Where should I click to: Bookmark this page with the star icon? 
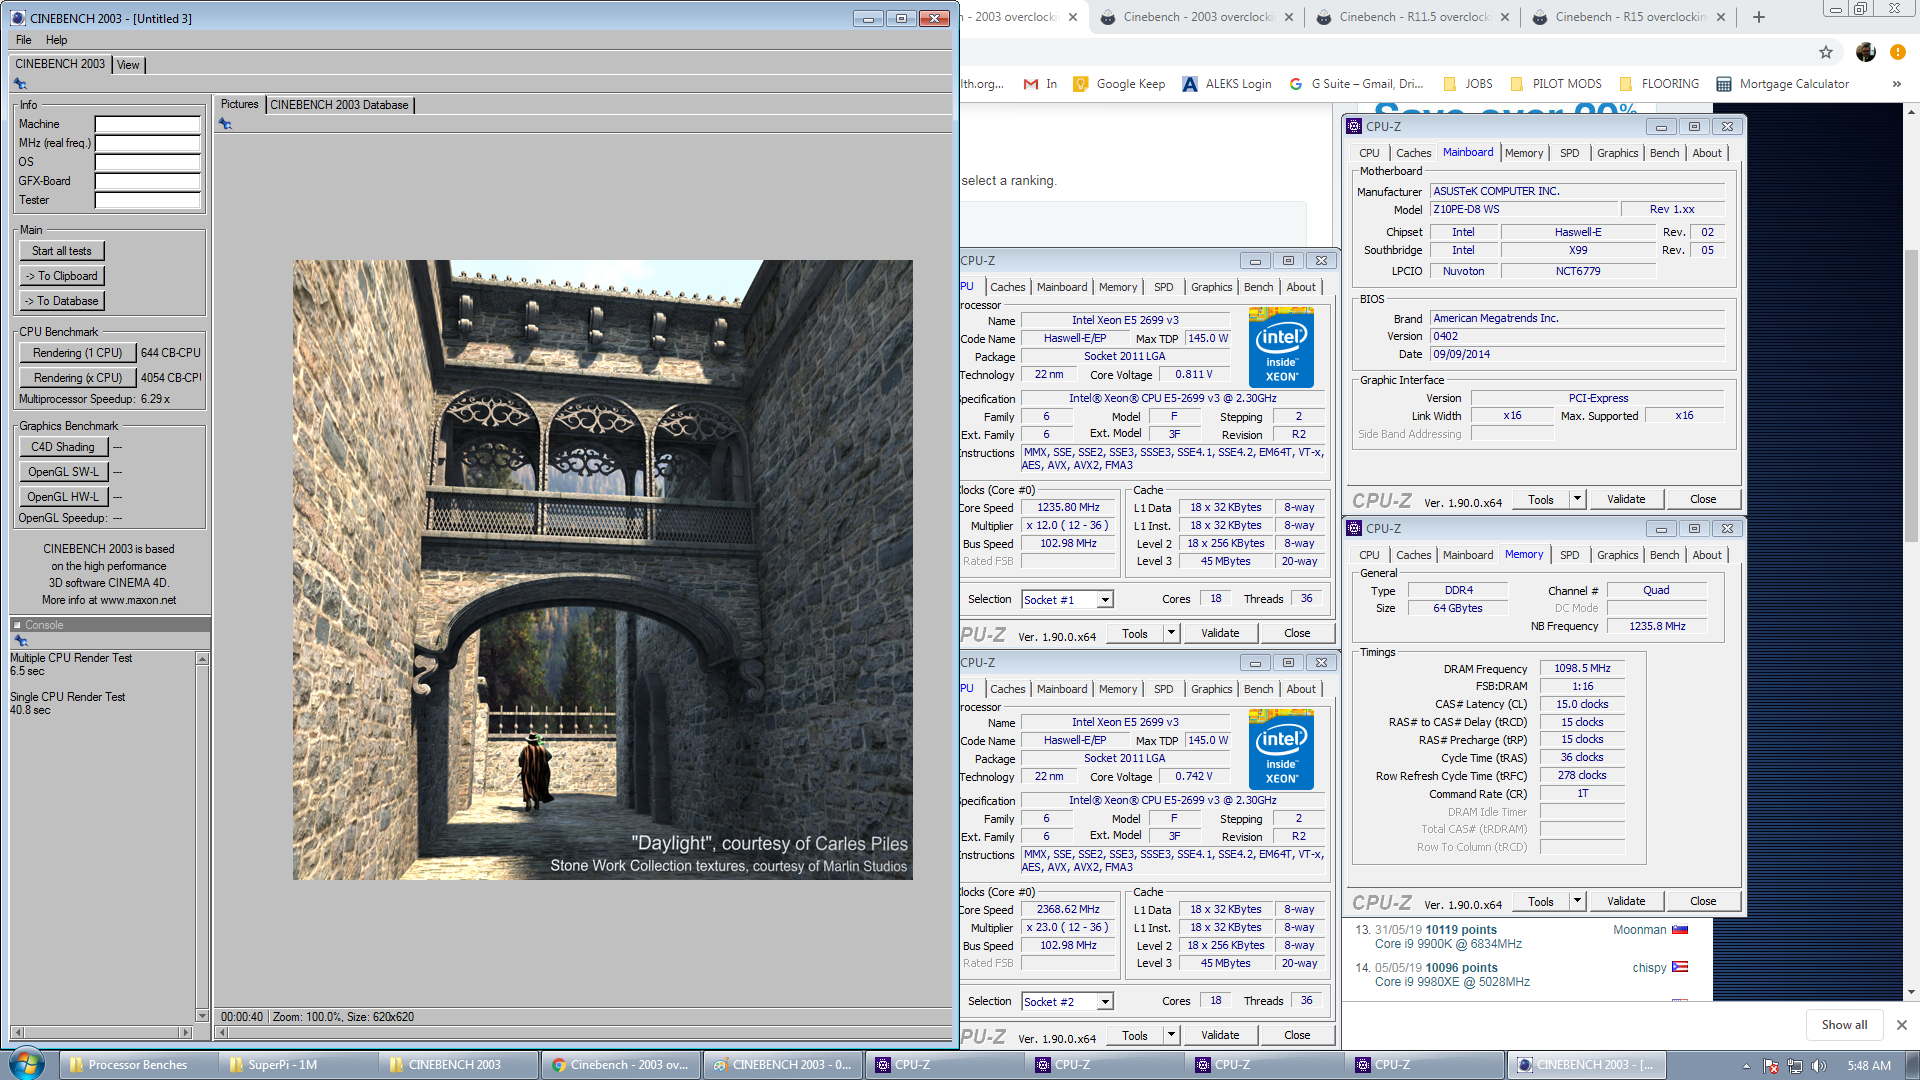[x=1826, y=52]
